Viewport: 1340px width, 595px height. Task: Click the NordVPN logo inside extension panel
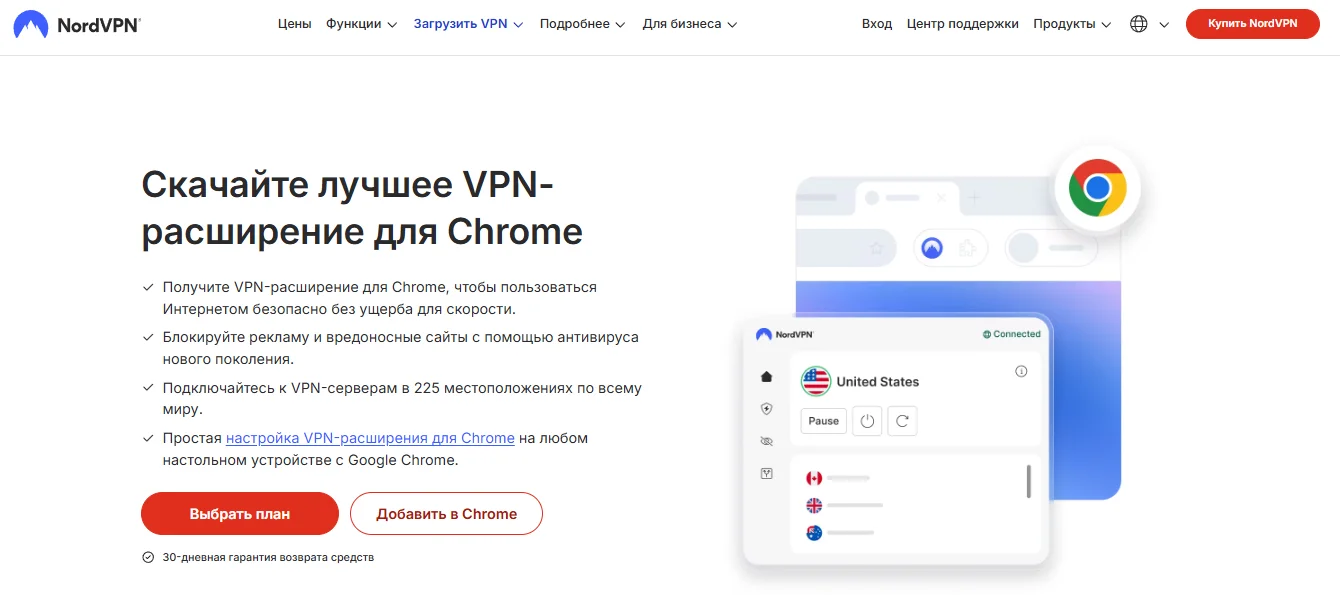point(785,334)
